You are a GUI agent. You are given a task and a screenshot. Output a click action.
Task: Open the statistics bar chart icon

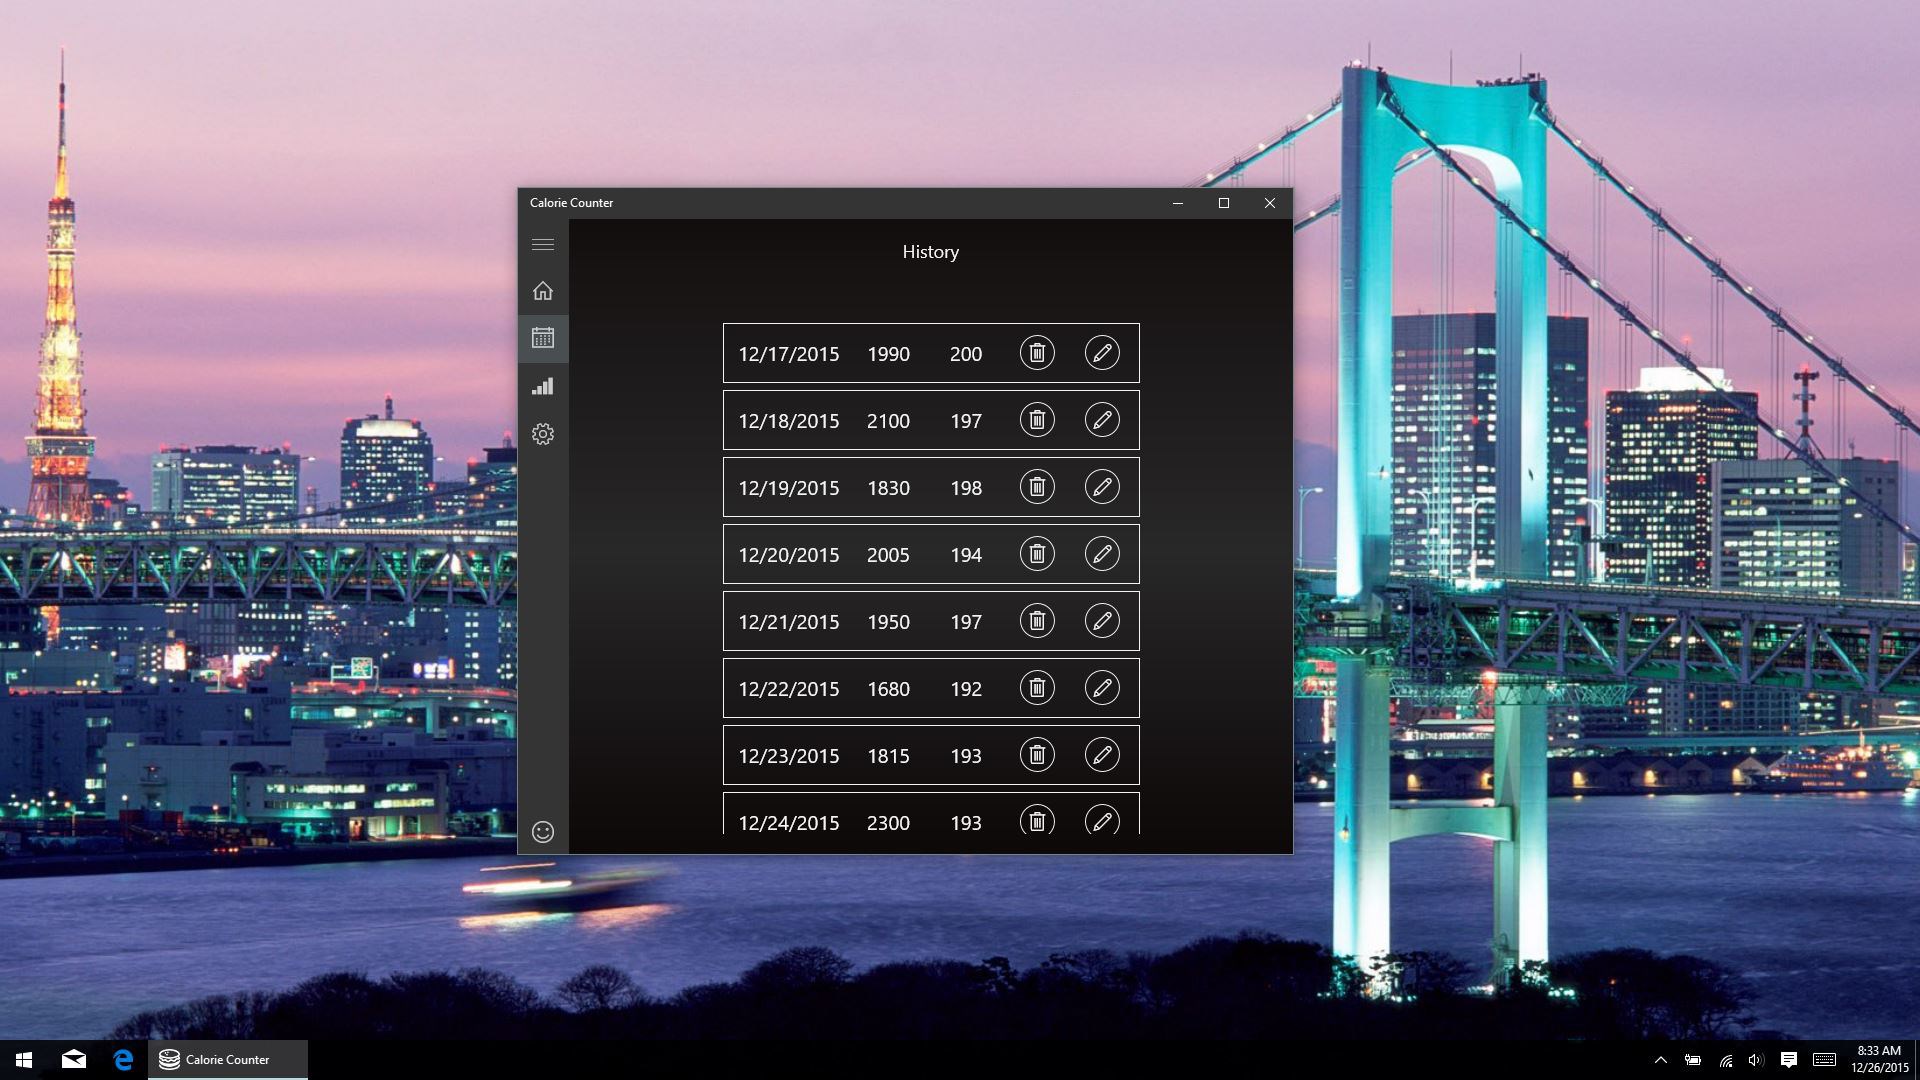543,386
